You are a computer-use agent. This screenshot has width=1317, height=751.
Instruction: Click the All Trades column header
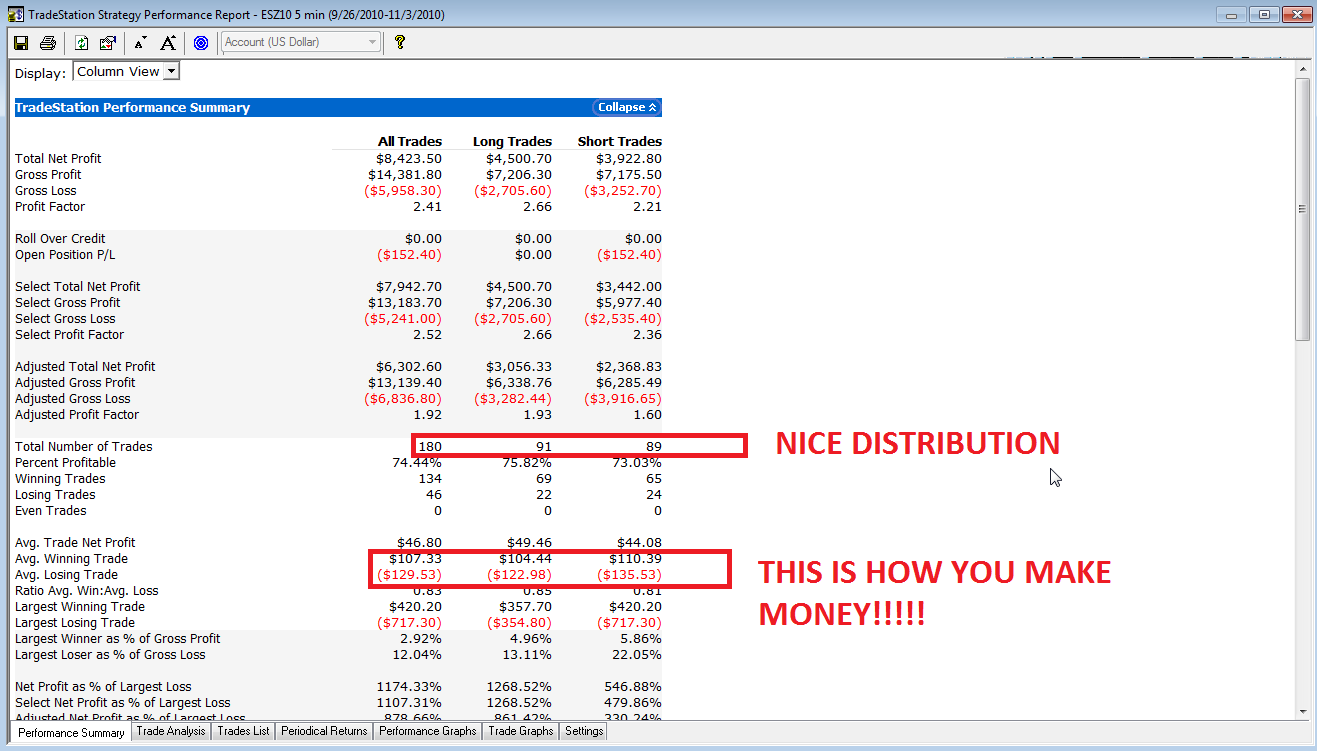409,142
